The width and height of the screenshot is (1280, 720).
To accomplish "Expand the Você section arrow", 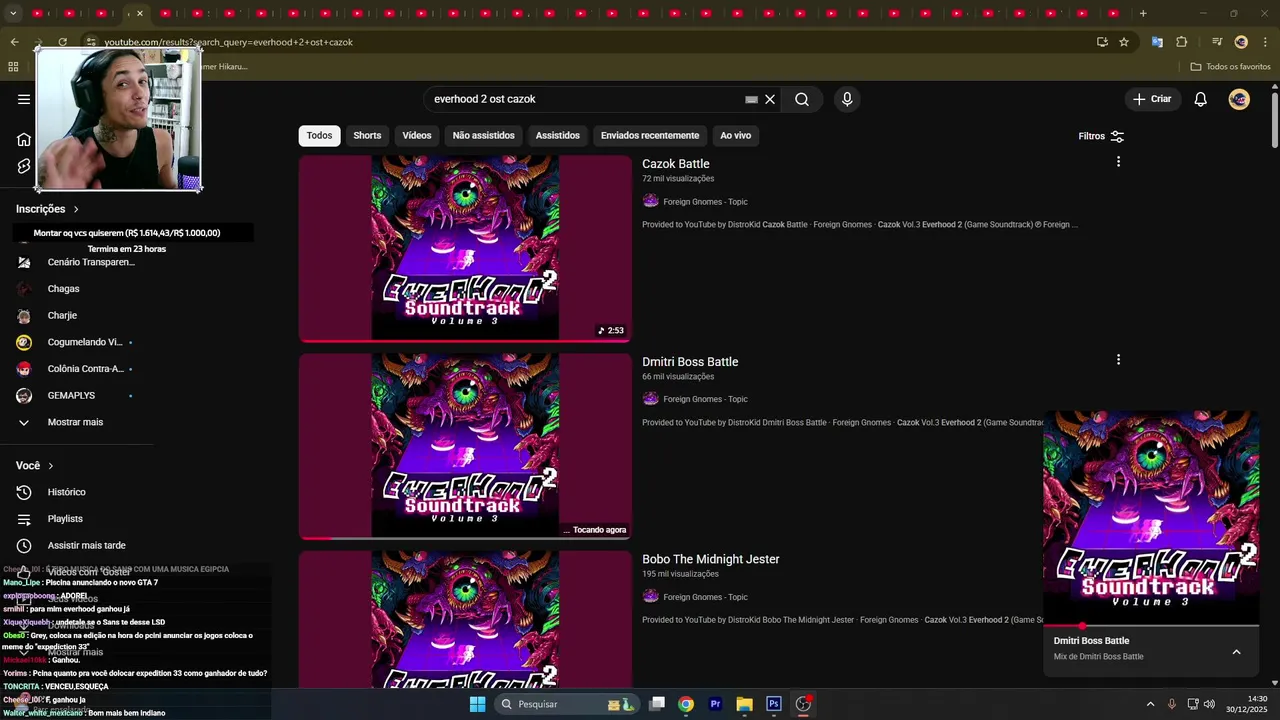I will [x=51, y=466].
